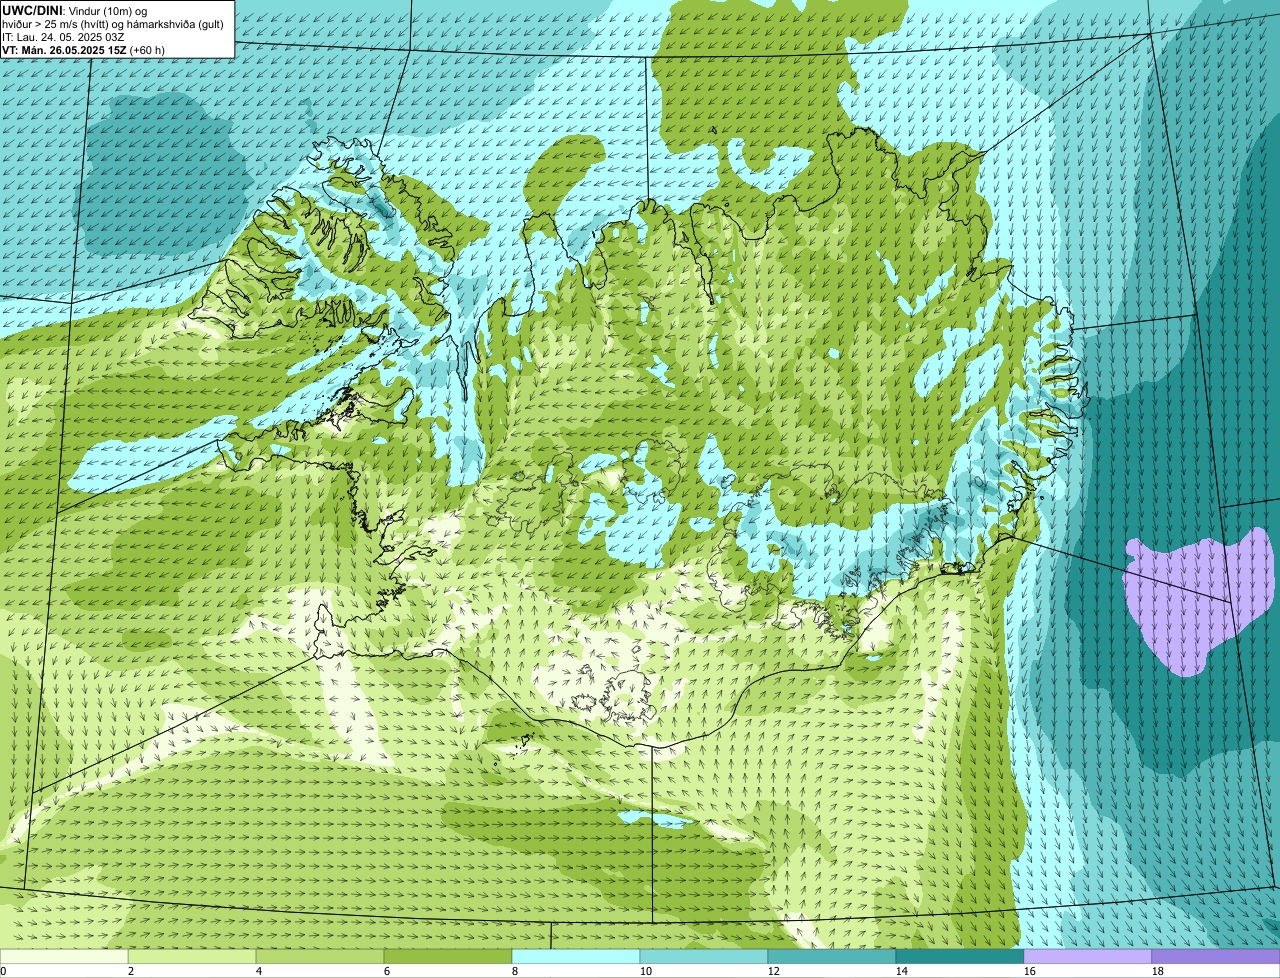This screenshot has width=1280, height=978.
Task: Click the legend scale label "0"
Action: [4, 971]
